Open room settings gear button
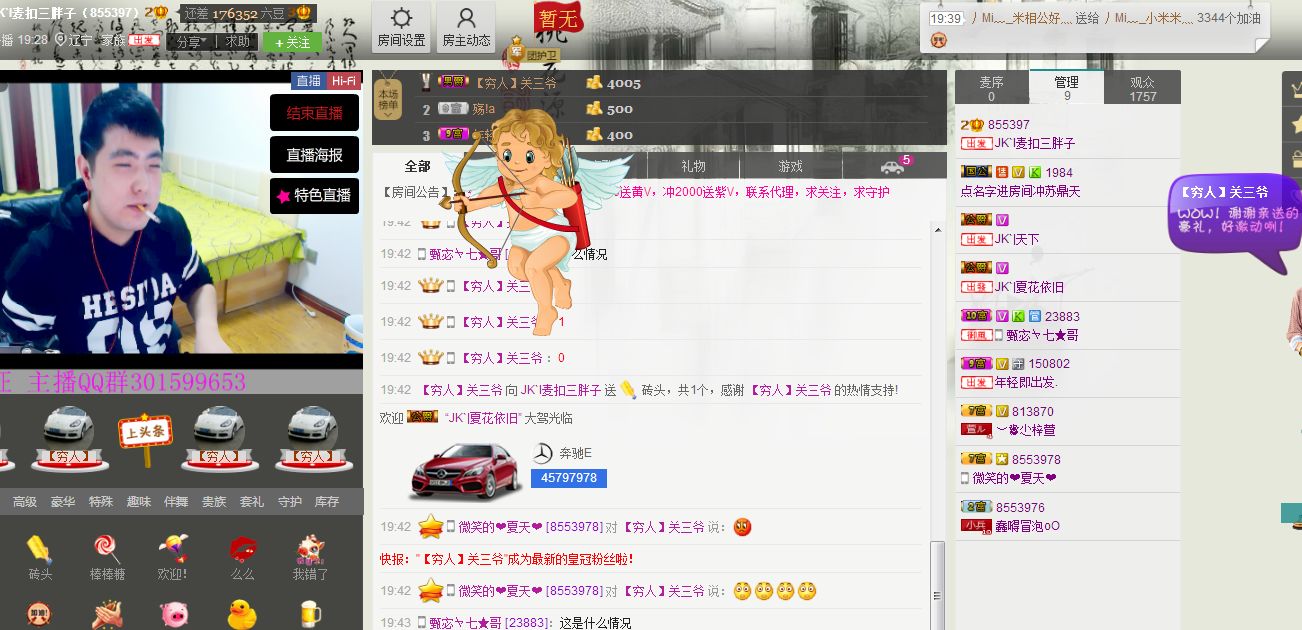Viewport: 1302px width, 630px height. tap(401, 27)
